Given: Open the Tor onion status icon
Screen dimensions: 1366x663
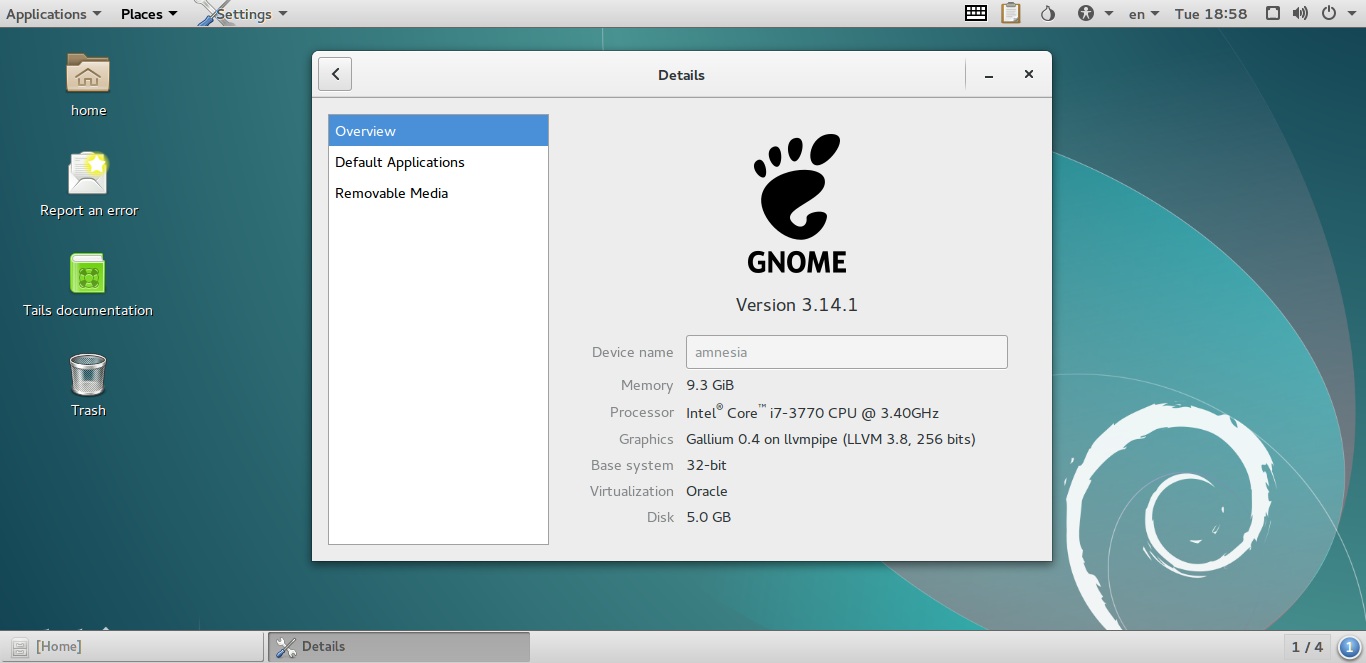Looking at the screenshot, I should pos(1048,14).
